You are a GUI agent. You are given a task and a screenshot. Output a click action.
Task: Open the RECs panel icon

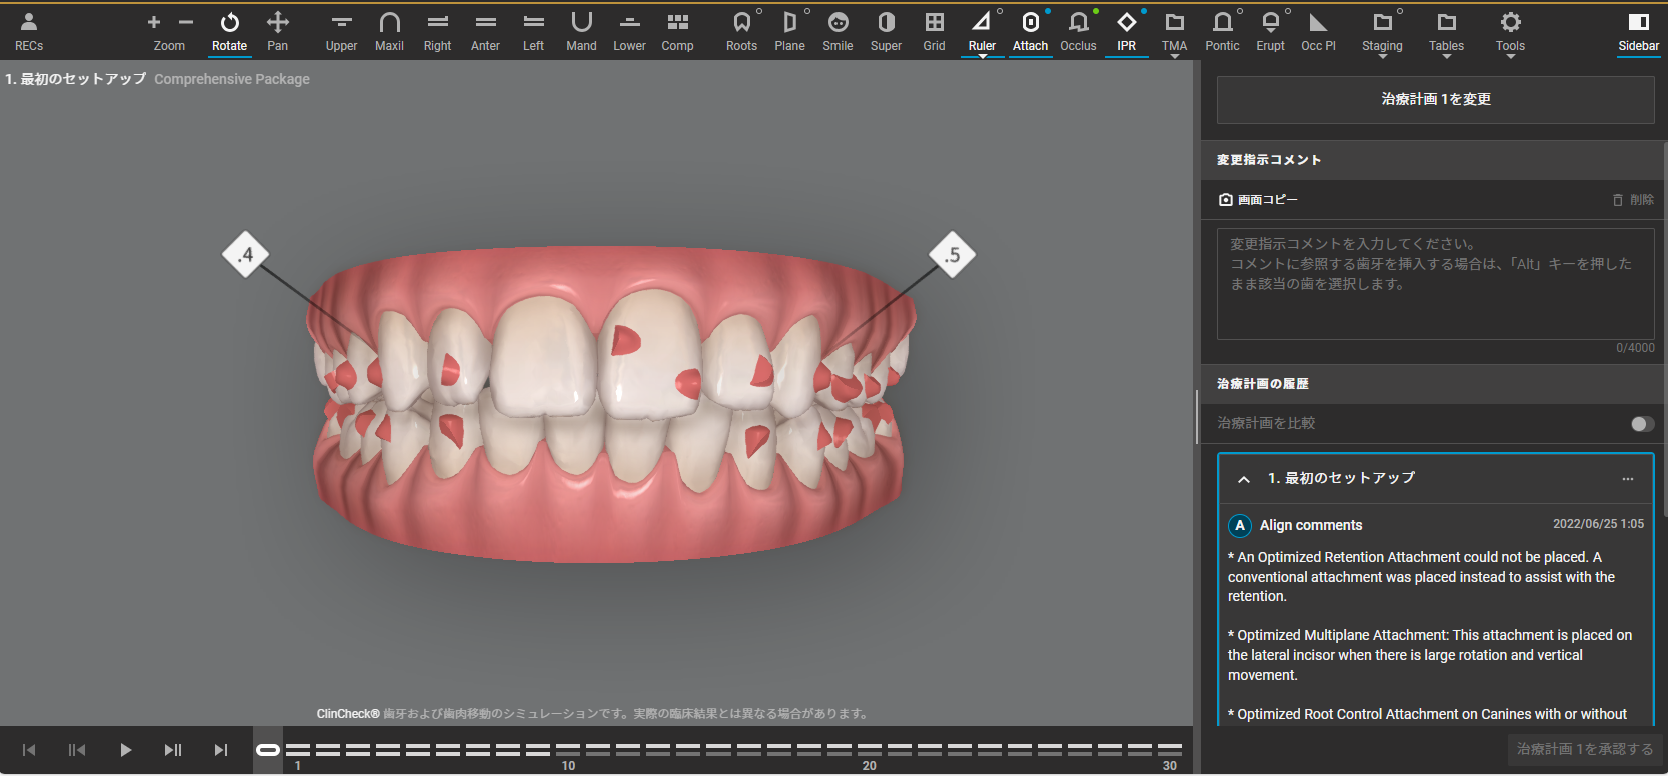pyautogui.click(x=29, y=31)
